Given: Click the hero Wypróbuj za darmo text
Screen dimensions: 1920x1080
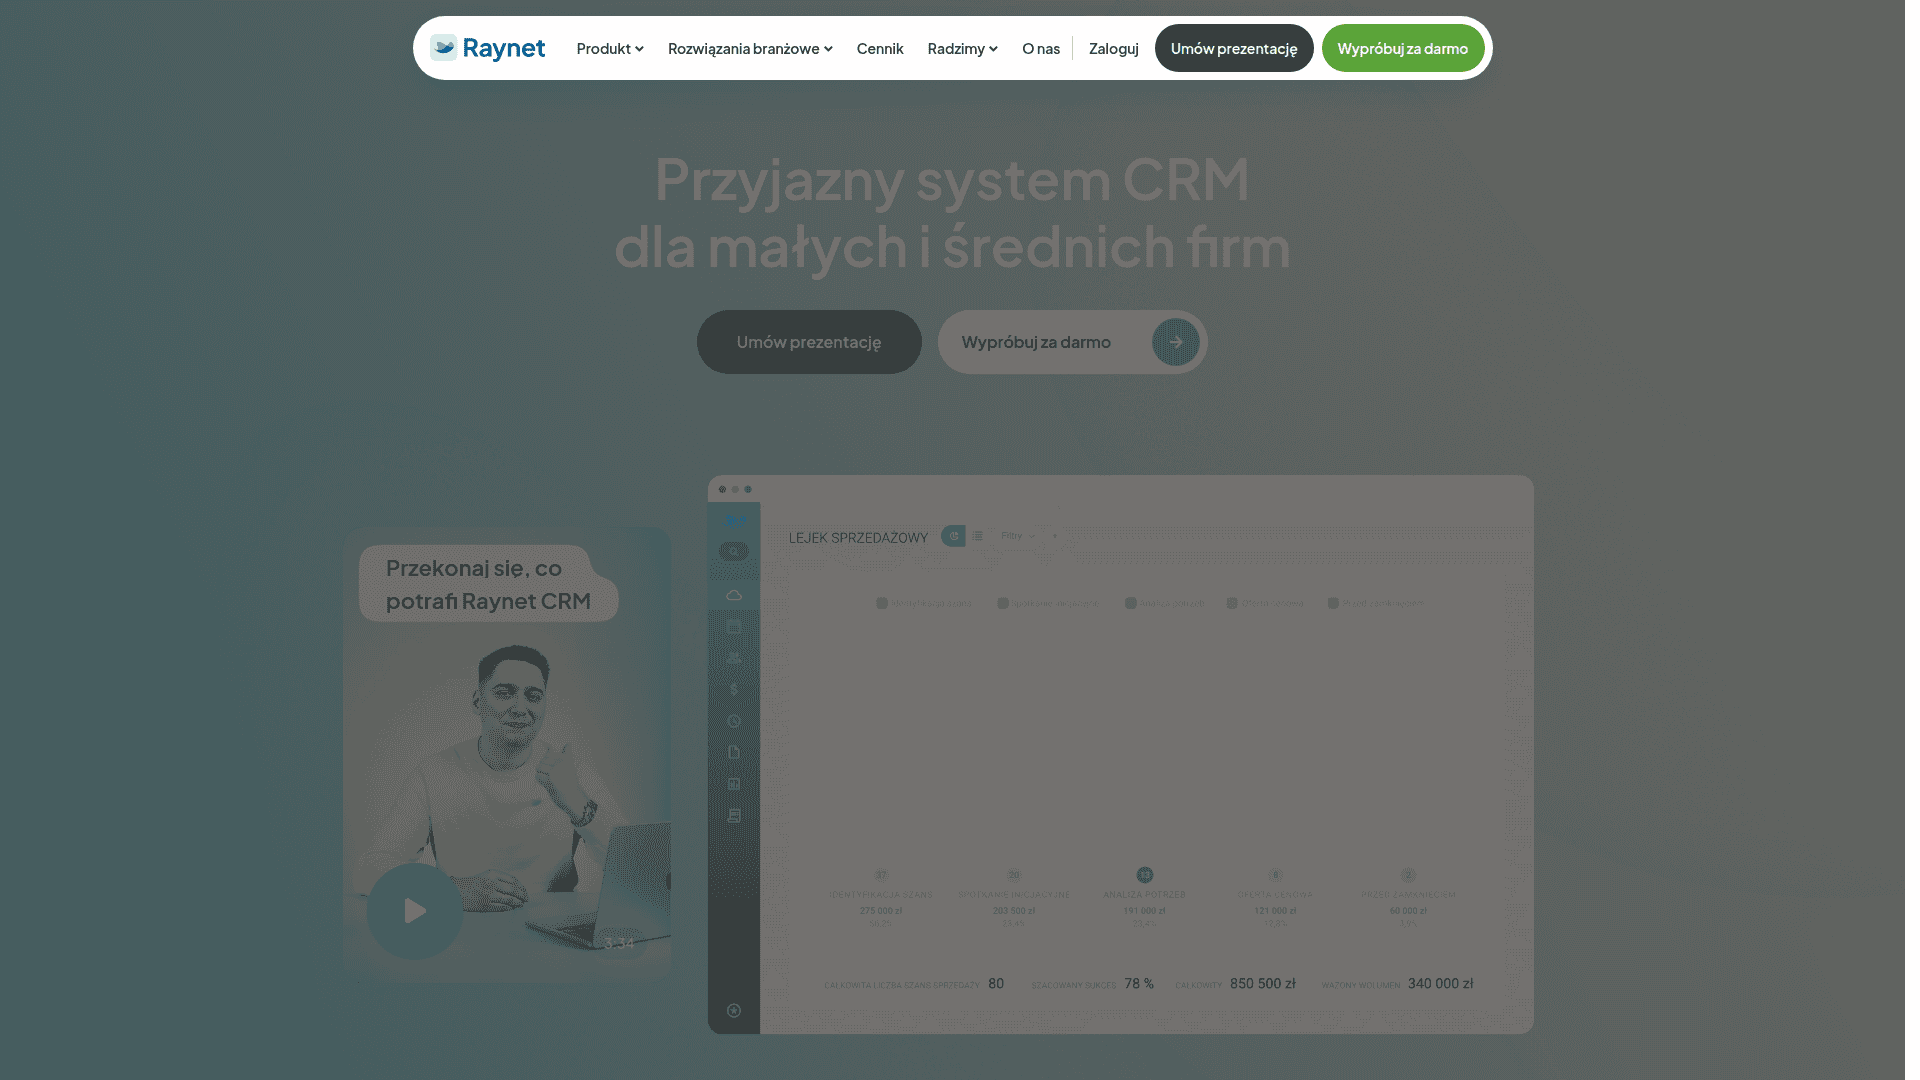Looking at the screenshot, I should [1036, 342].
